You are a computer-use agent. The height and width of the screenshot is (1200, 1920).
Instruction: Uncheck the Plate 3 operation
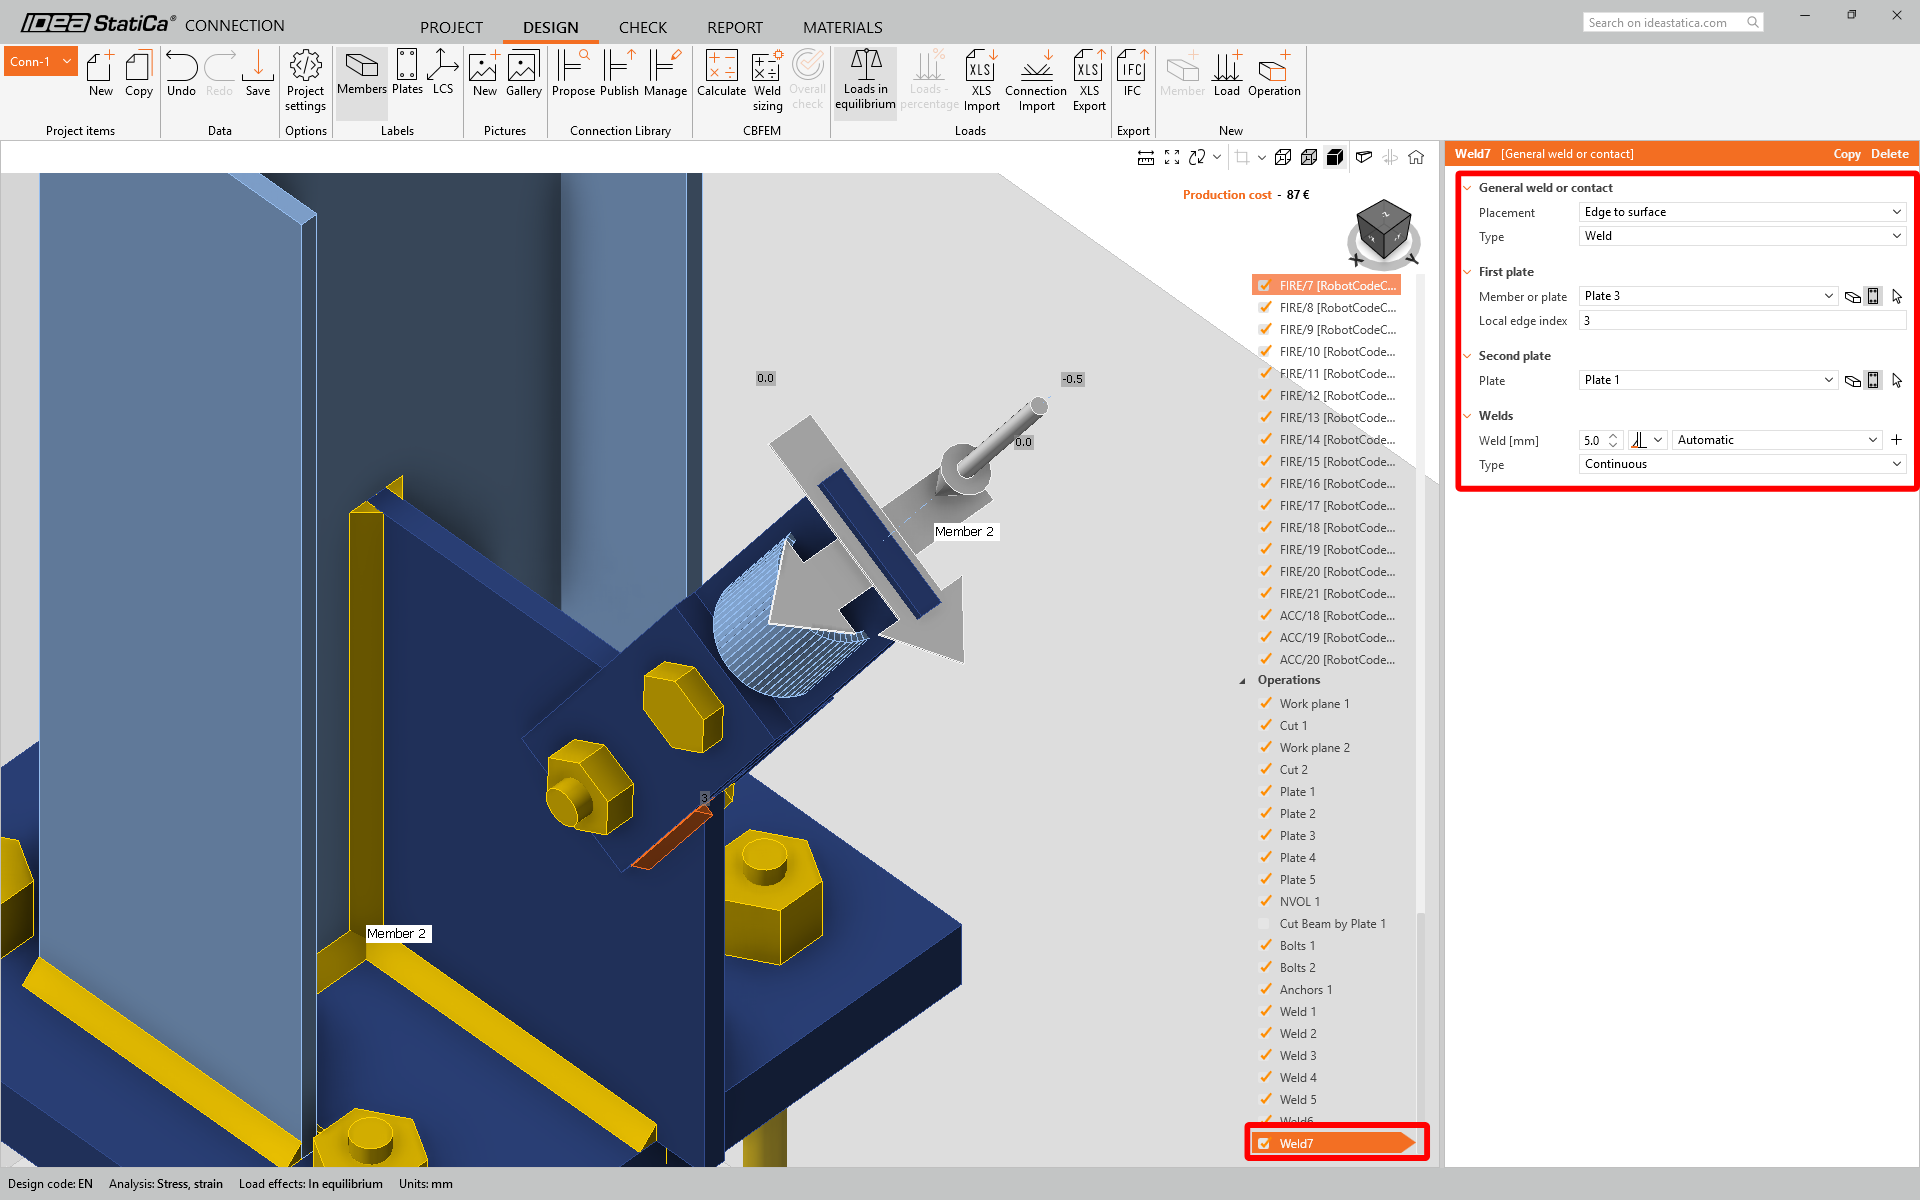click(x=1265, y=836)
